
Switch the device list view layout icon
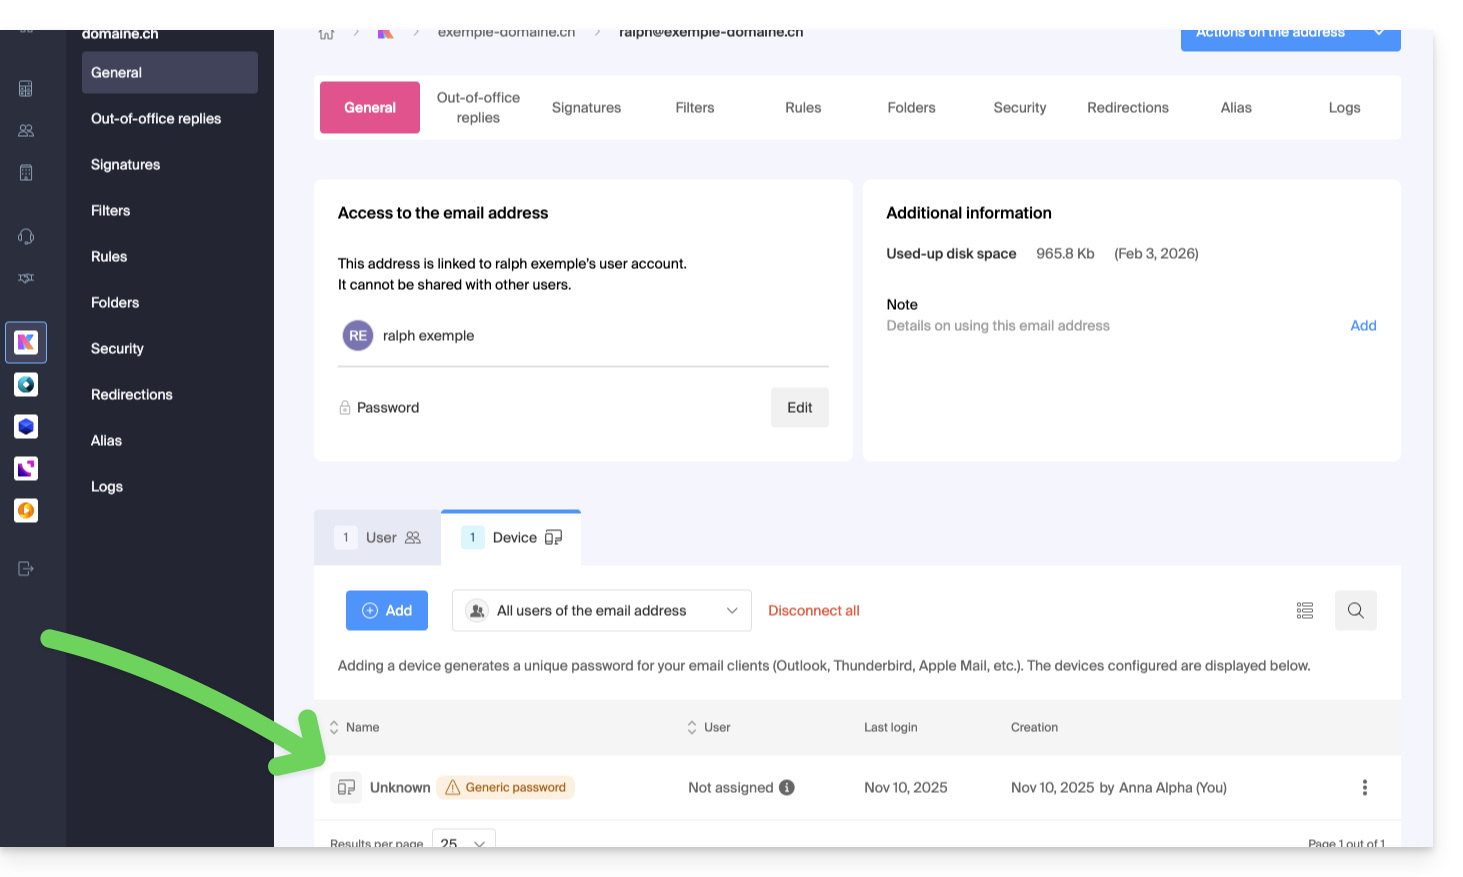1304,611
